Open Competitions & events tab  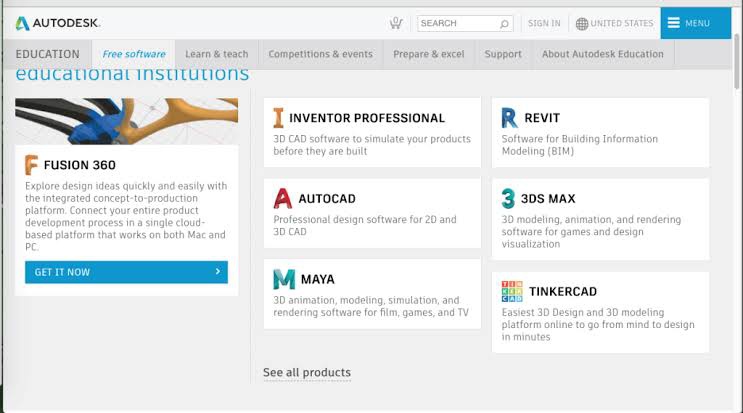[x=321, y=54]
